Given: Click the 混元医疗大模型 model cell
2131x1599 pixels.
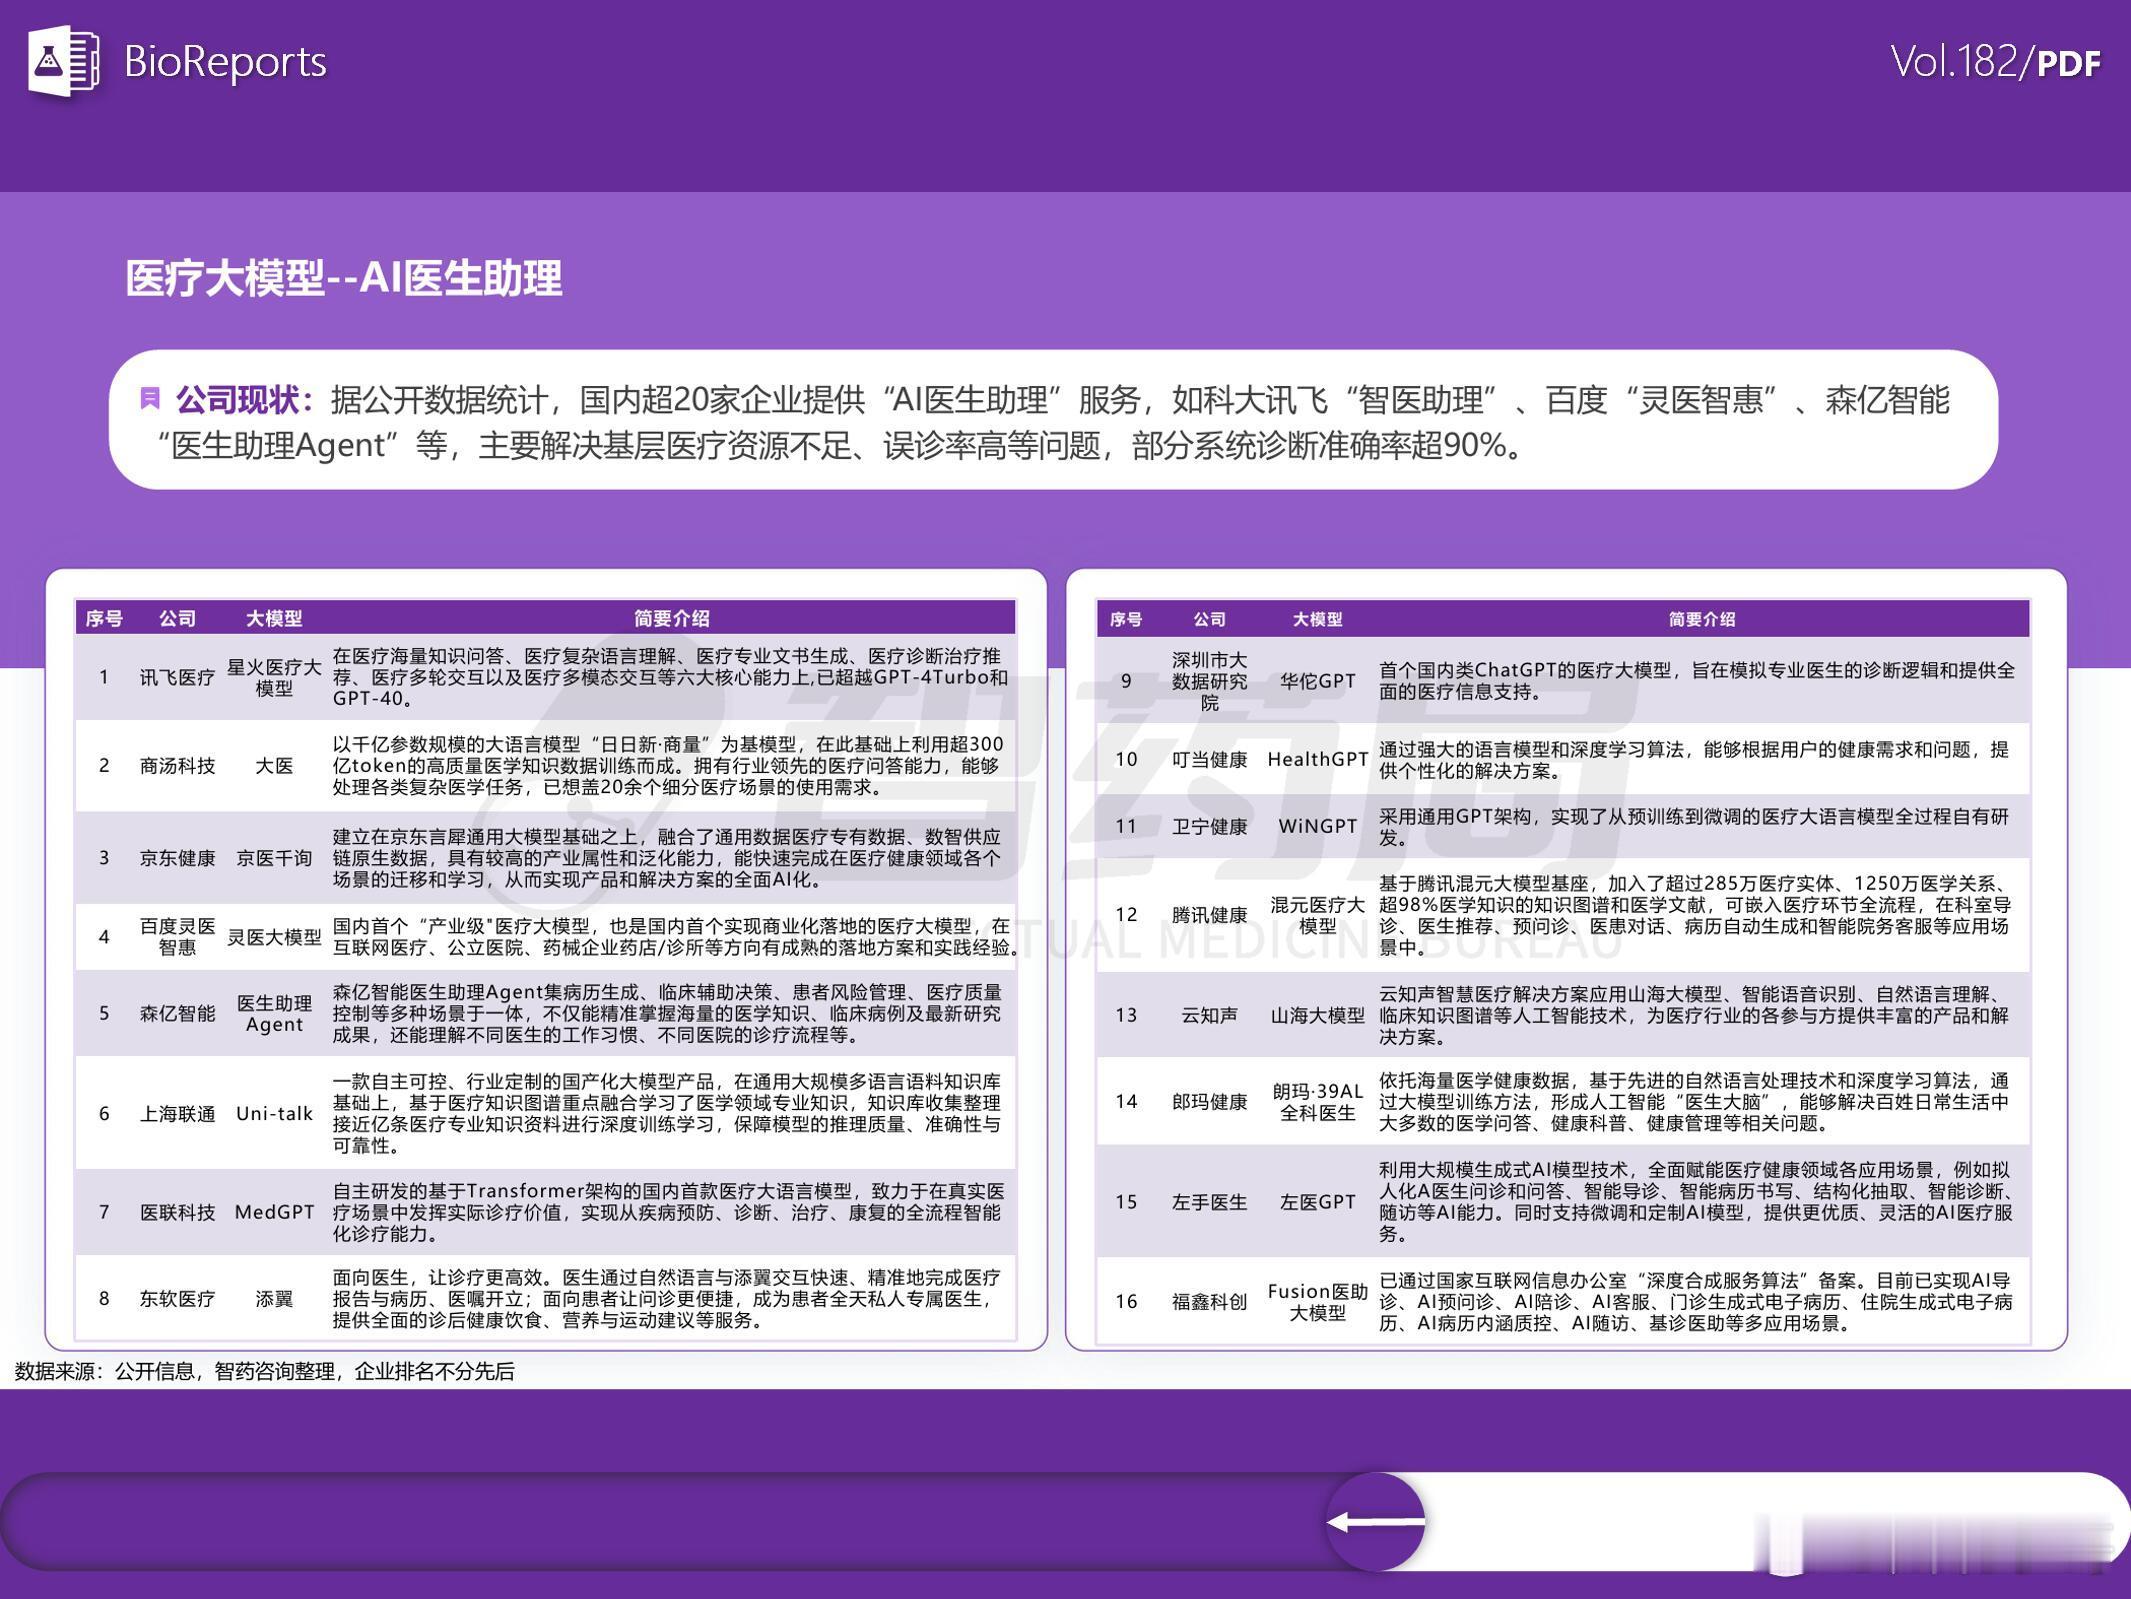Looking at the screenshot, I should pos(1317,915).
